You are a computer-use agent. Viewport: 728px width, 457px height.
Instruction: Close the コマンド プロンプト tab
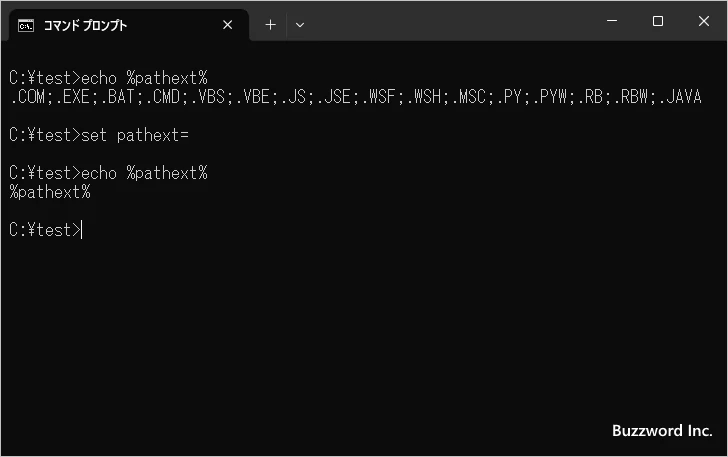(228, 25)
